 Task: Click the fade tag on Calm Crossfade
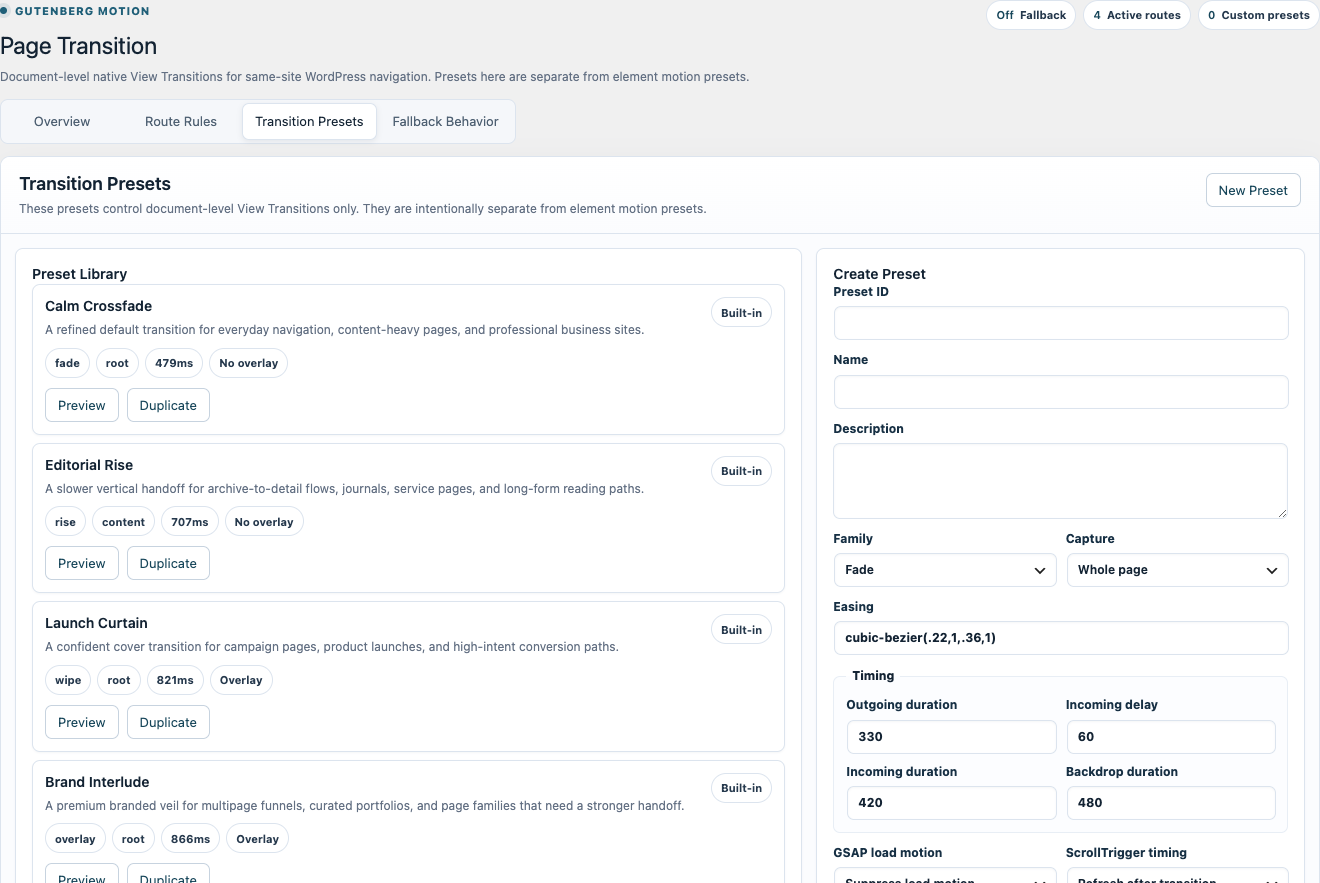coord(68,363)
